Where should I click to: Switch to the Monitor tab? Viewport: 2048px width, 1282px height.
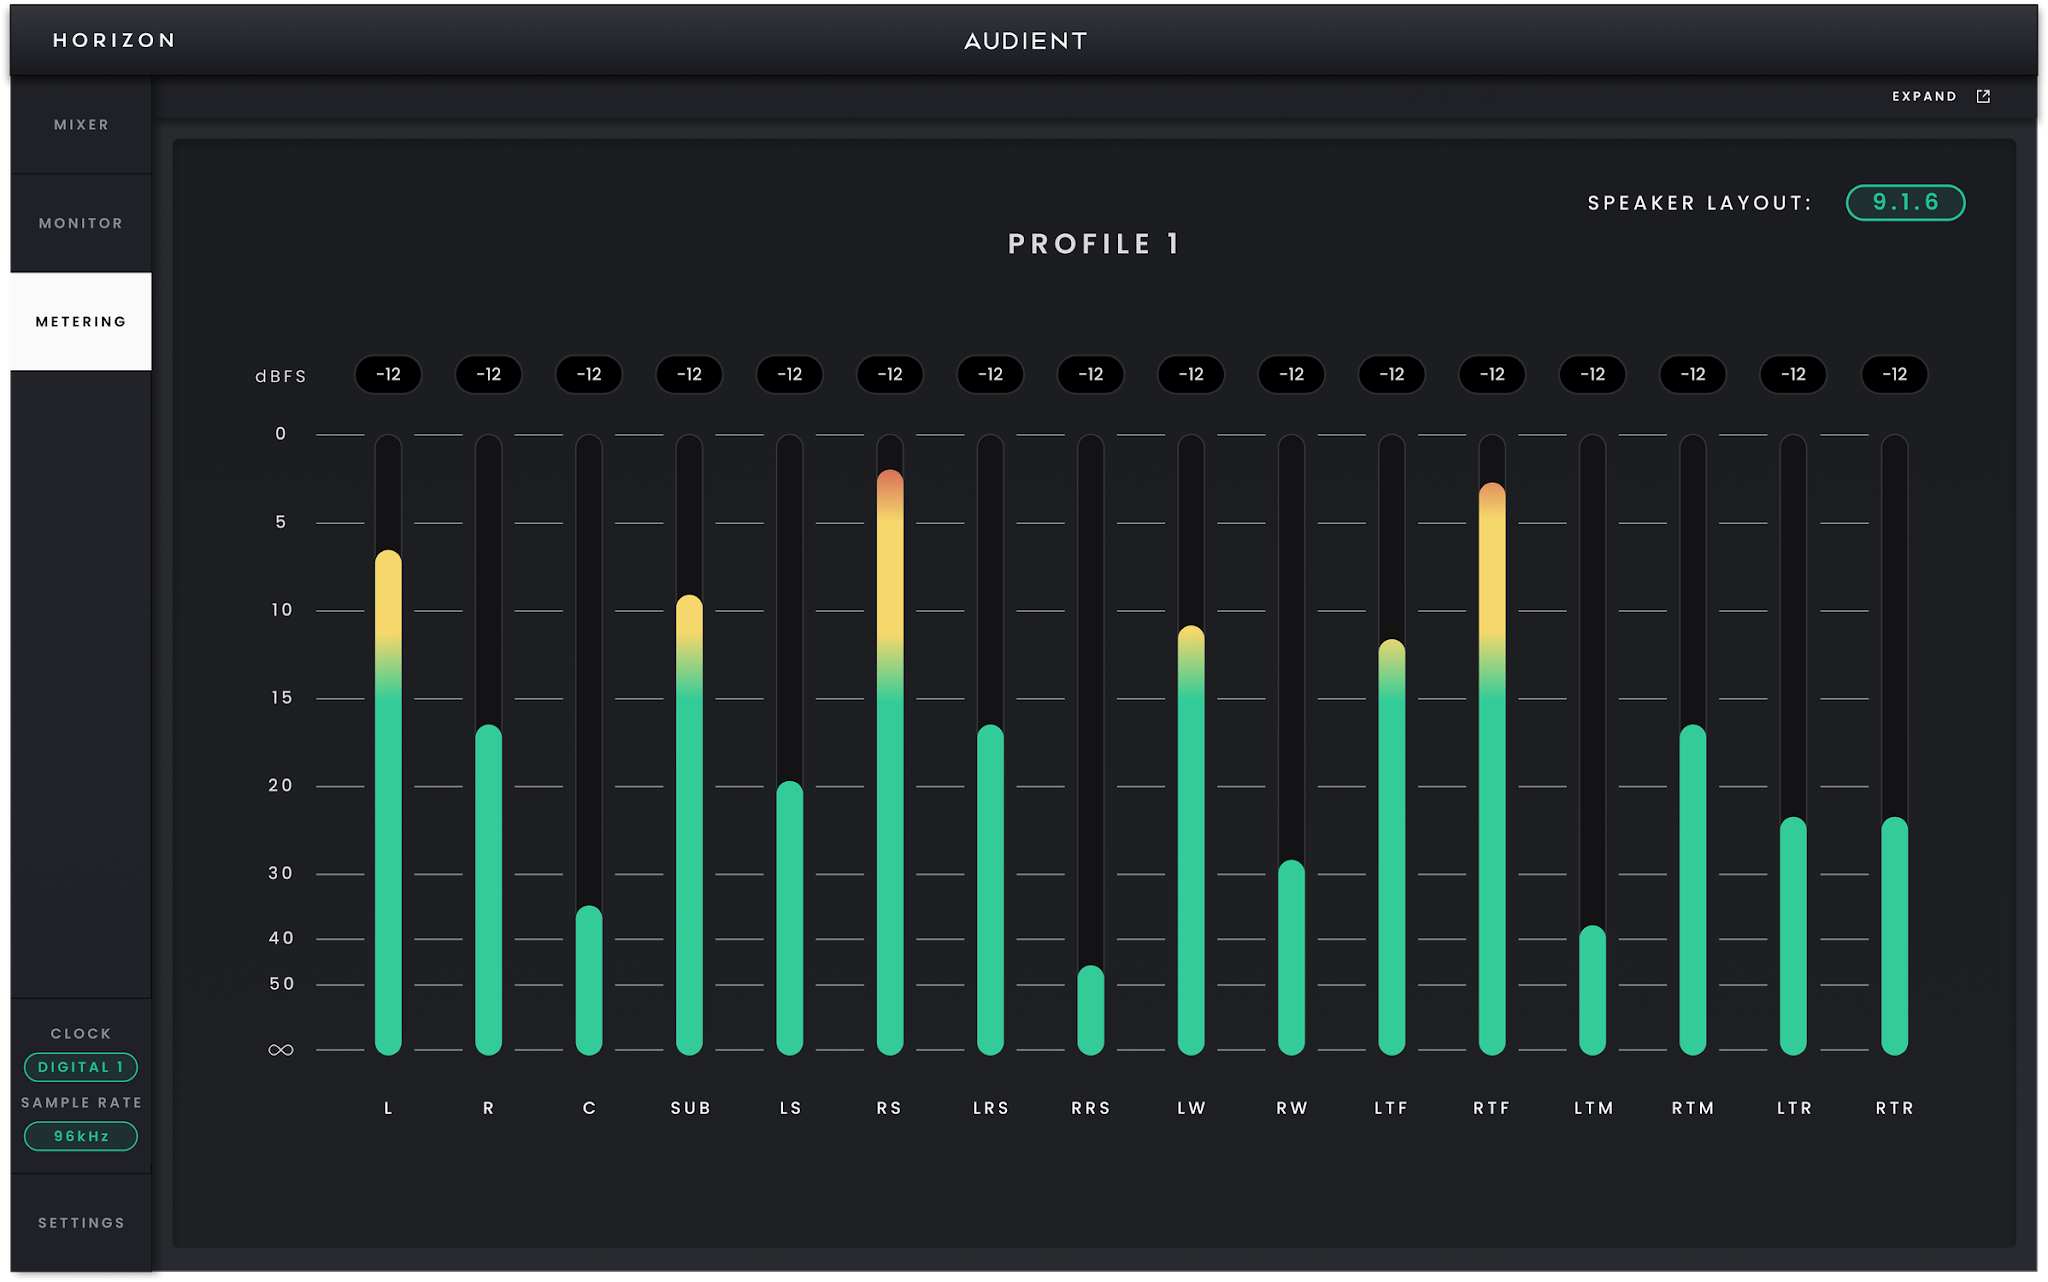(x=81, y=223)
